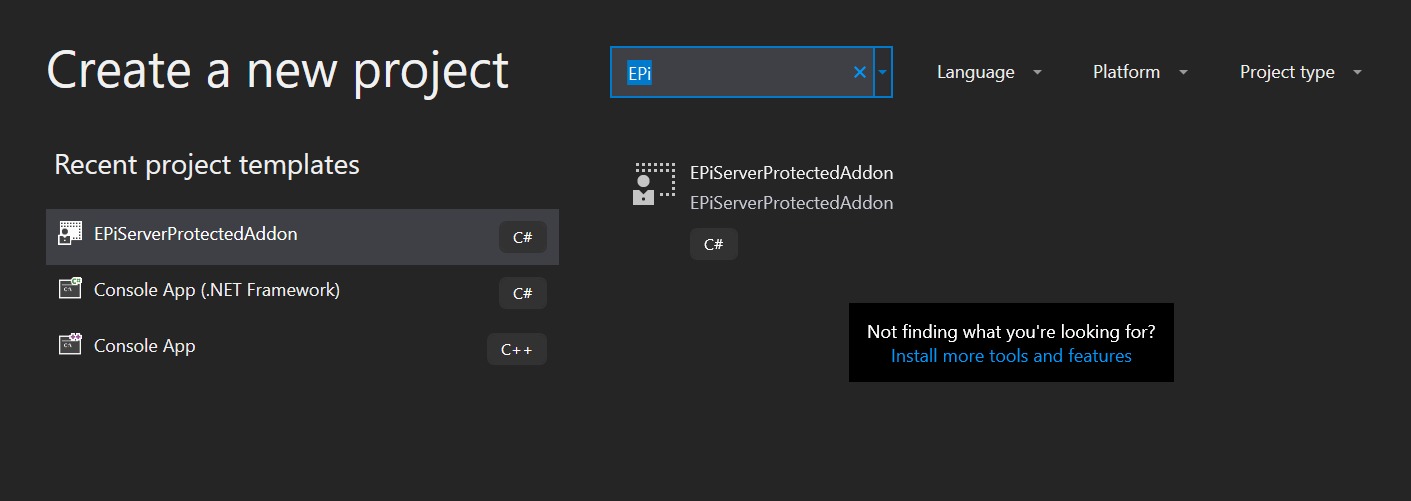Select the EPiServerProtectedAddon search result title
1411x501 pixels.
pos(791,173)
